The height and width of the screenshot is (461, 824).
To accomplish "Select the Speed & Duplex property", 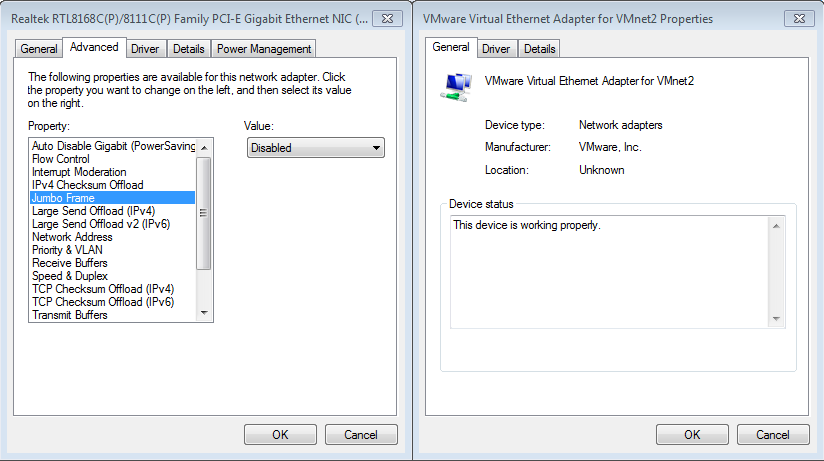I will 113,276.
